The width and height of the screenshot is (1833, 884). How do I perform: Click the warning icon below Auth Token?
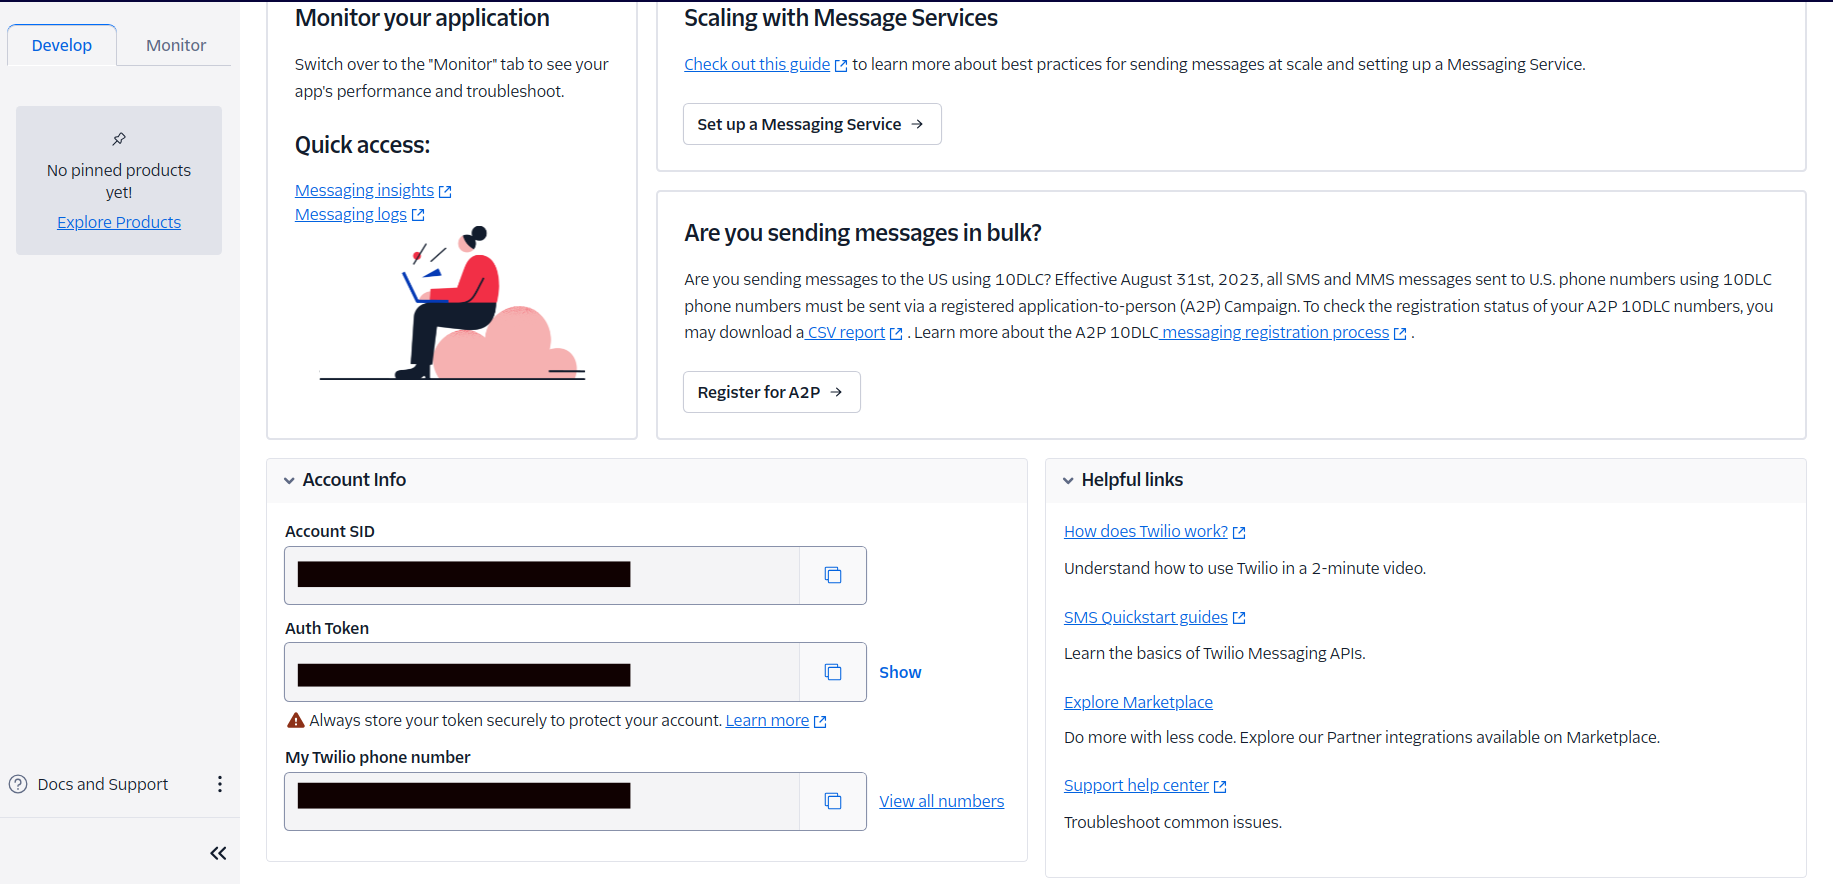pos(296,720)
